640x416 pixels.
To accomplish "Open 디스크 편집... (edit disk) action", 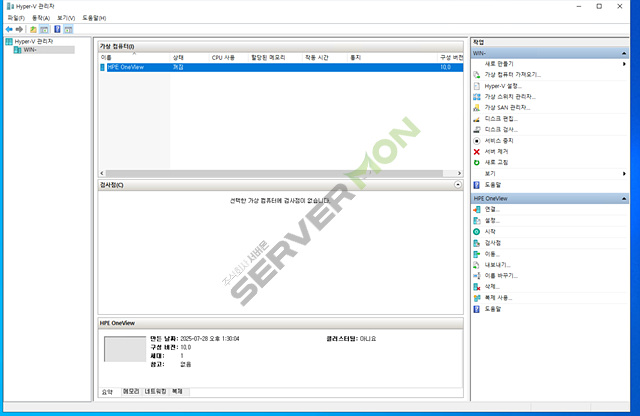I will coord(501,119).
